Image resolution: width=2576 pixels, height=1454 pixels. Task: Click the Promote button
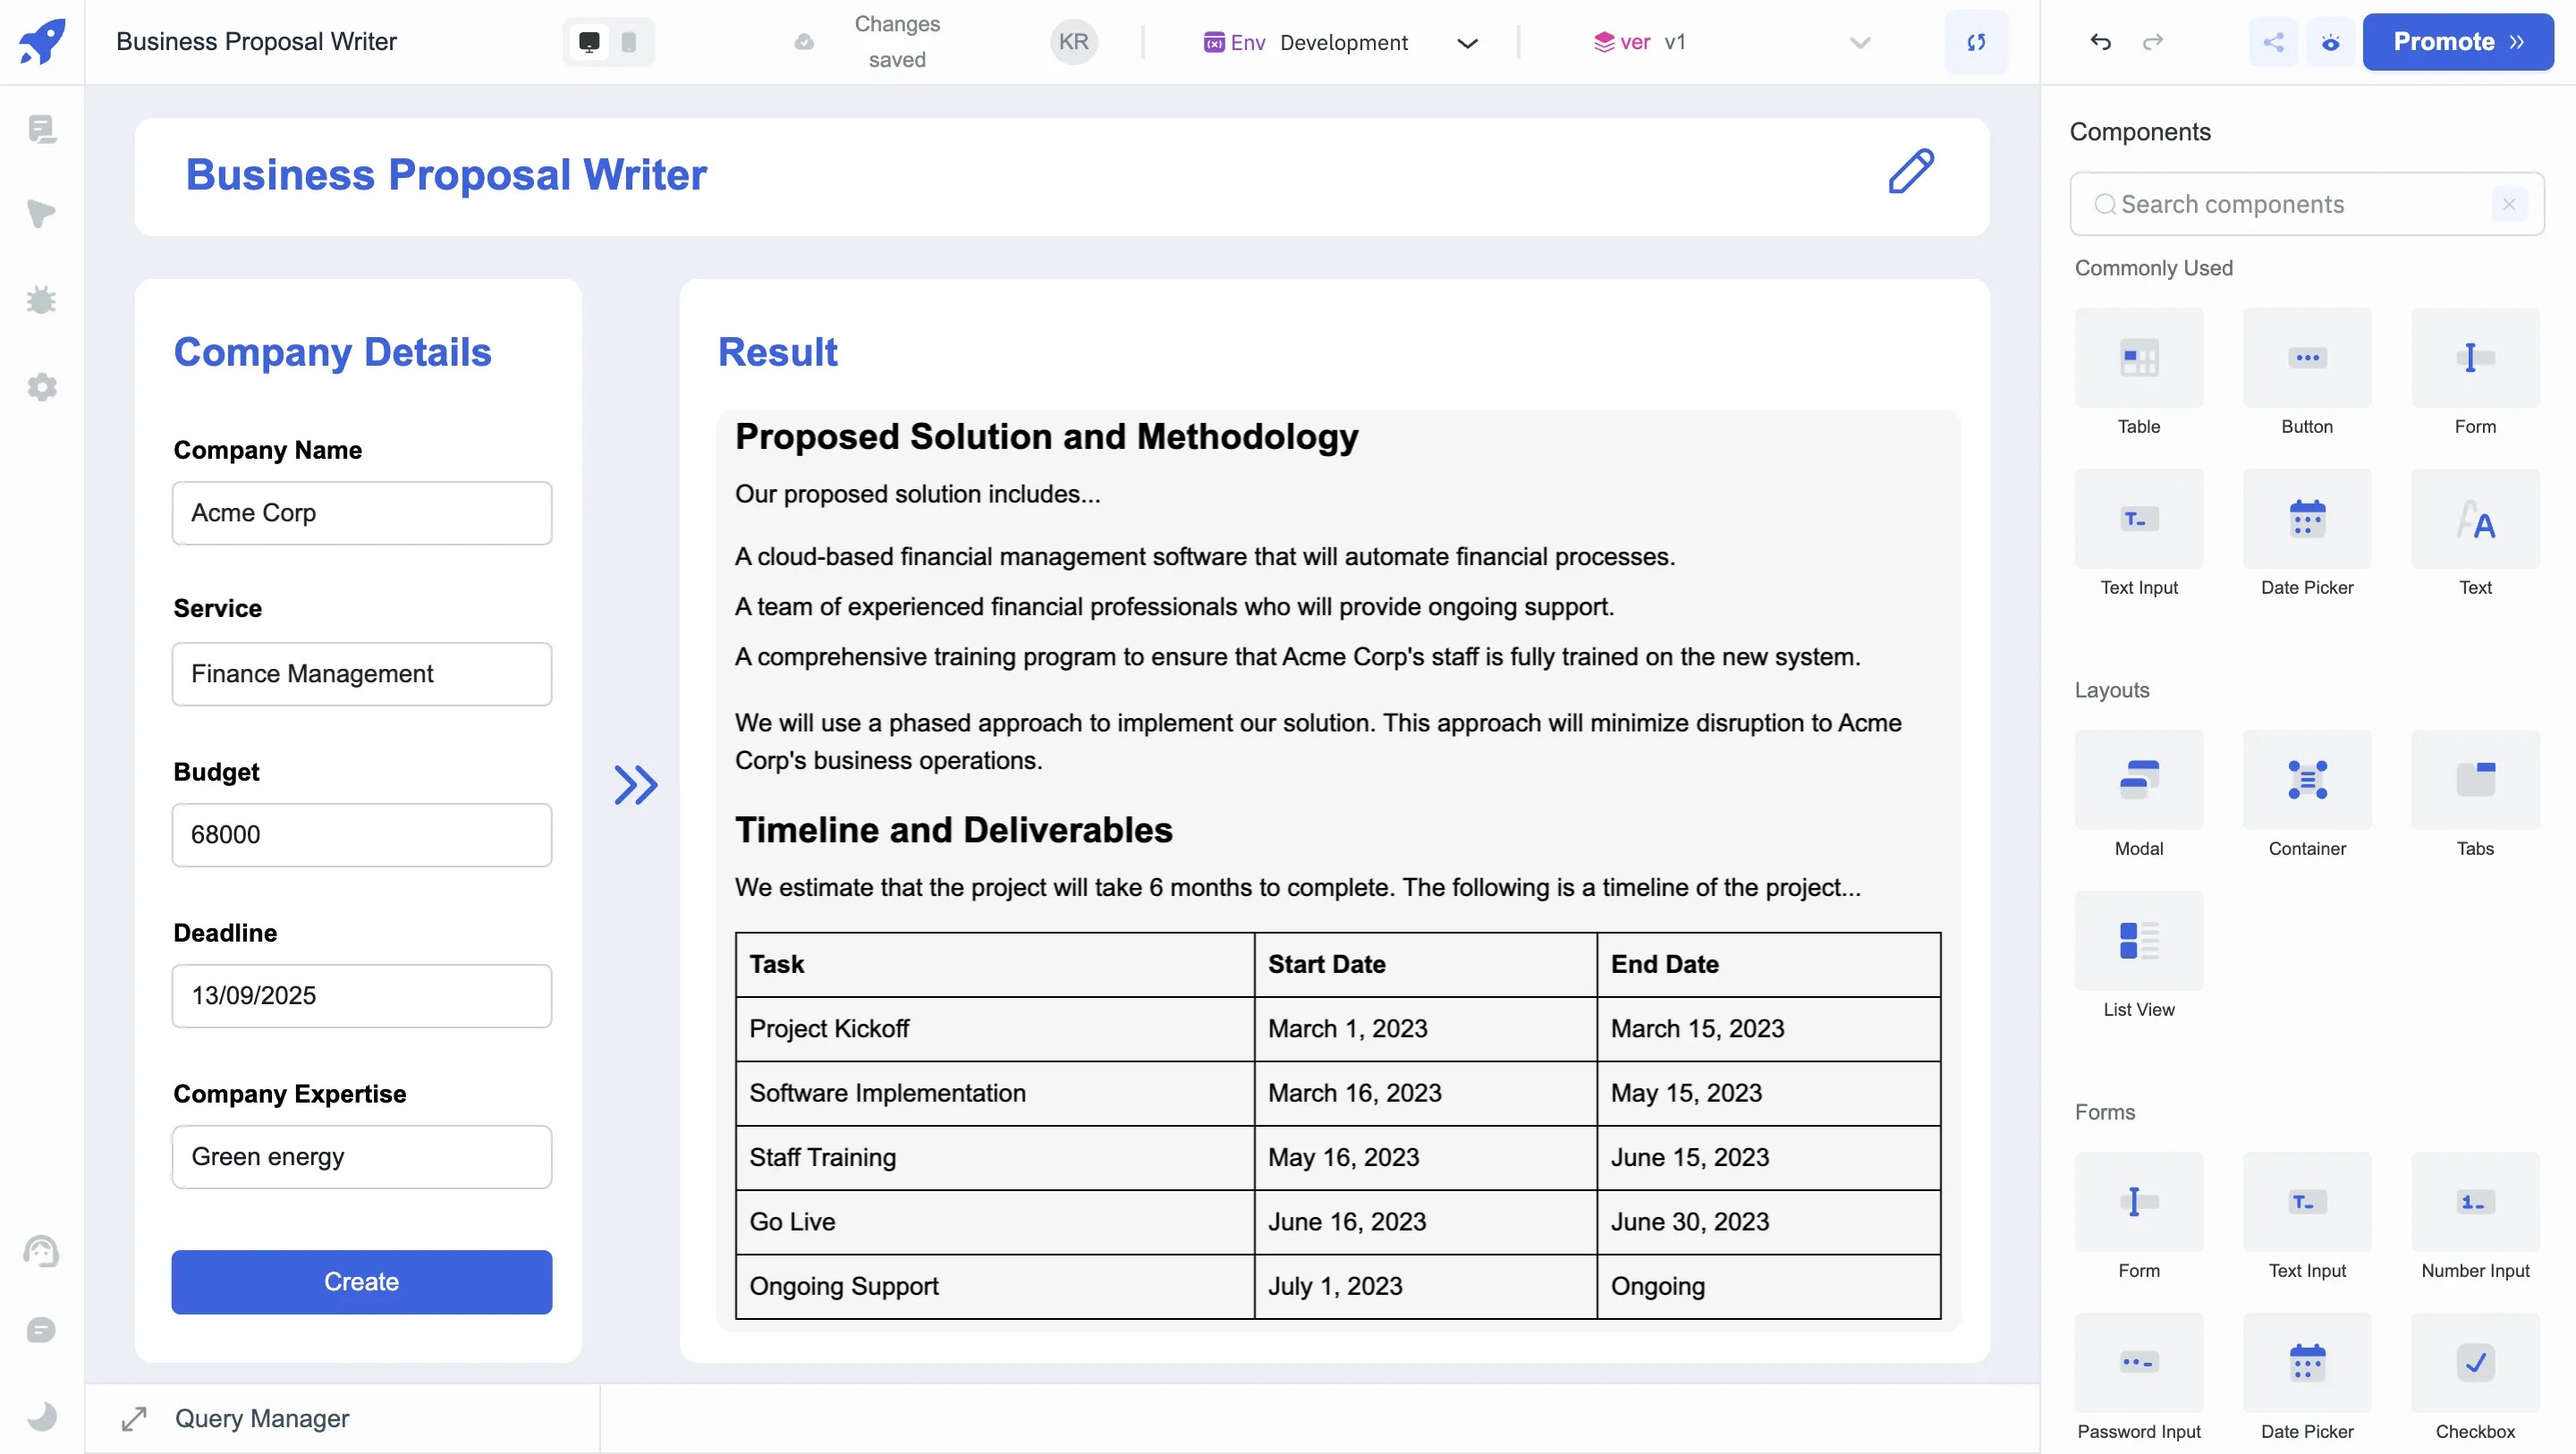[x=2458, y=42]
